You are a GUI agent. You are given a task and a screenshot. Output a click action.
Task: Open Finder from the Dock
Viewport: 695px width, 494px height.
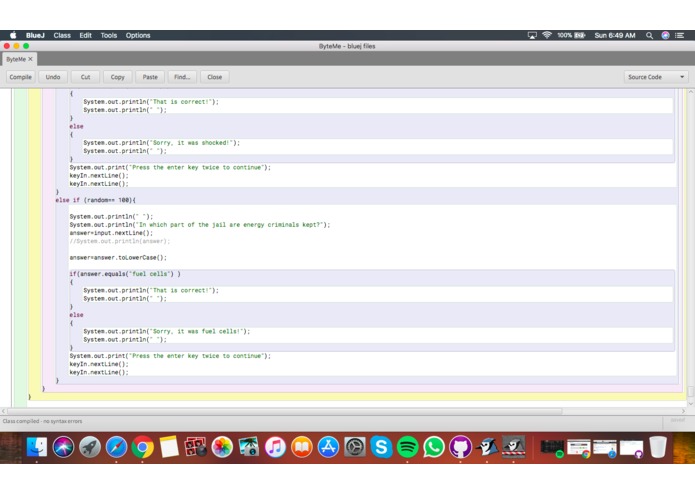[37, 447]
